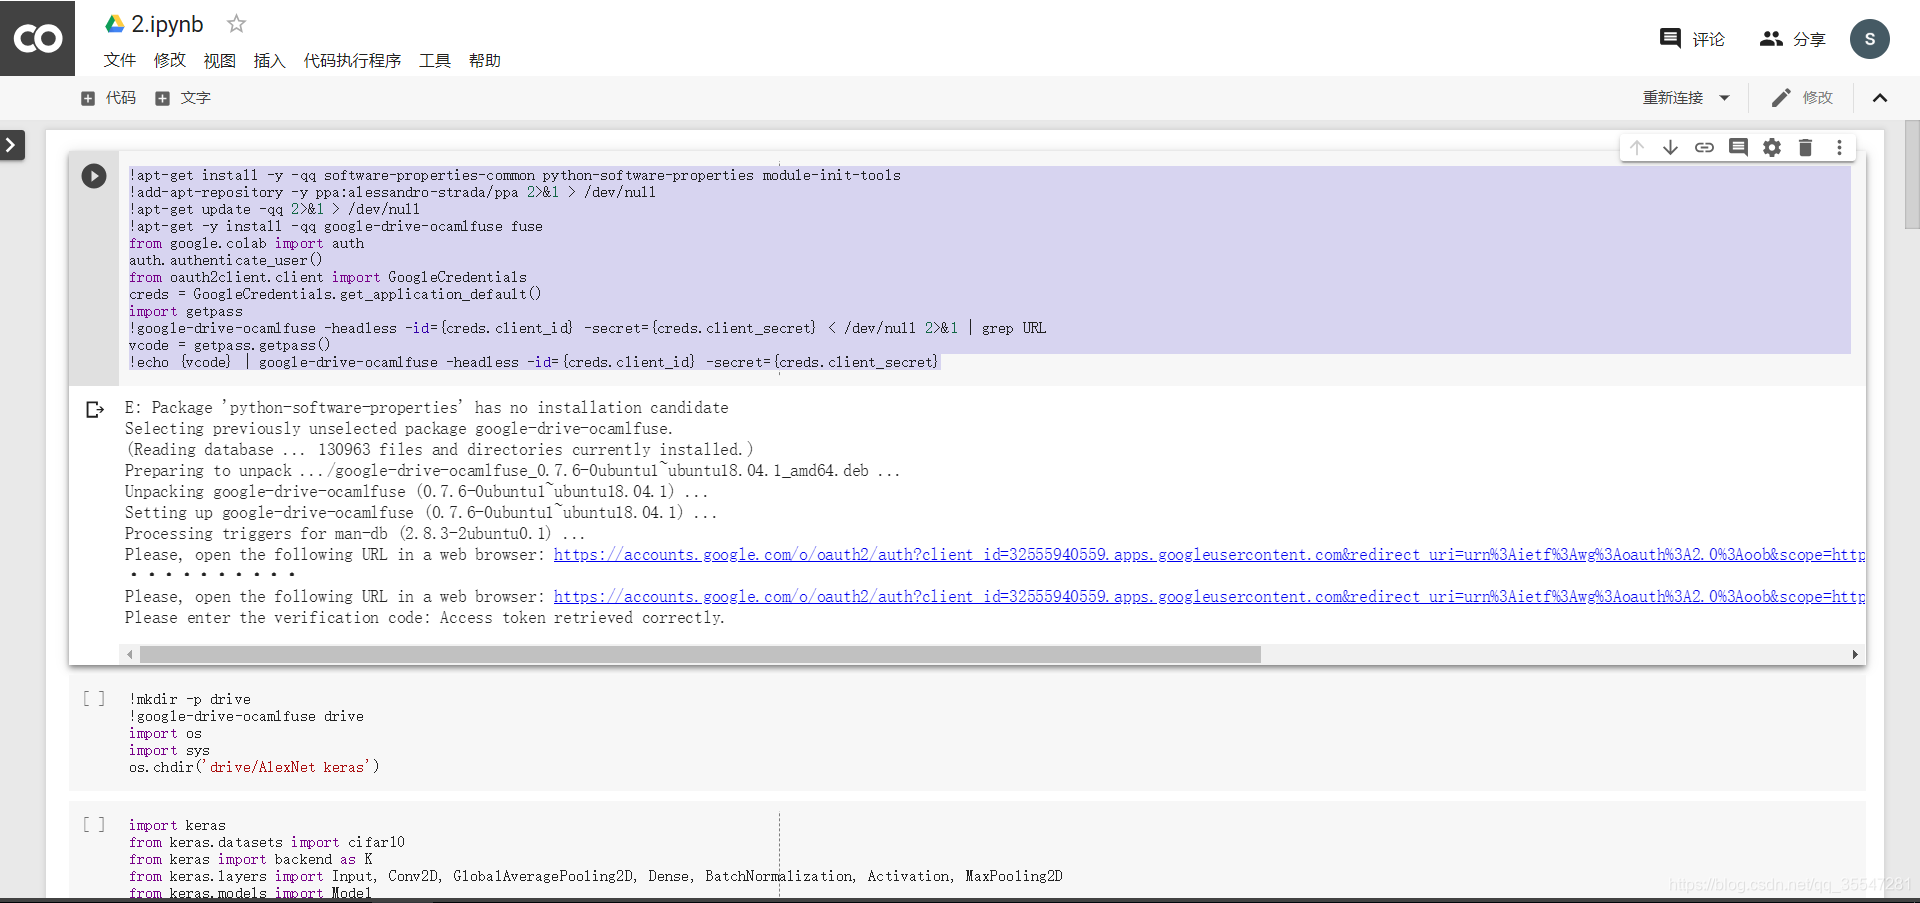Click the line os.chdir('drive/AlexNet keras')
Viewport: 1920px width, 903px height.
click(x=254, y=767)
